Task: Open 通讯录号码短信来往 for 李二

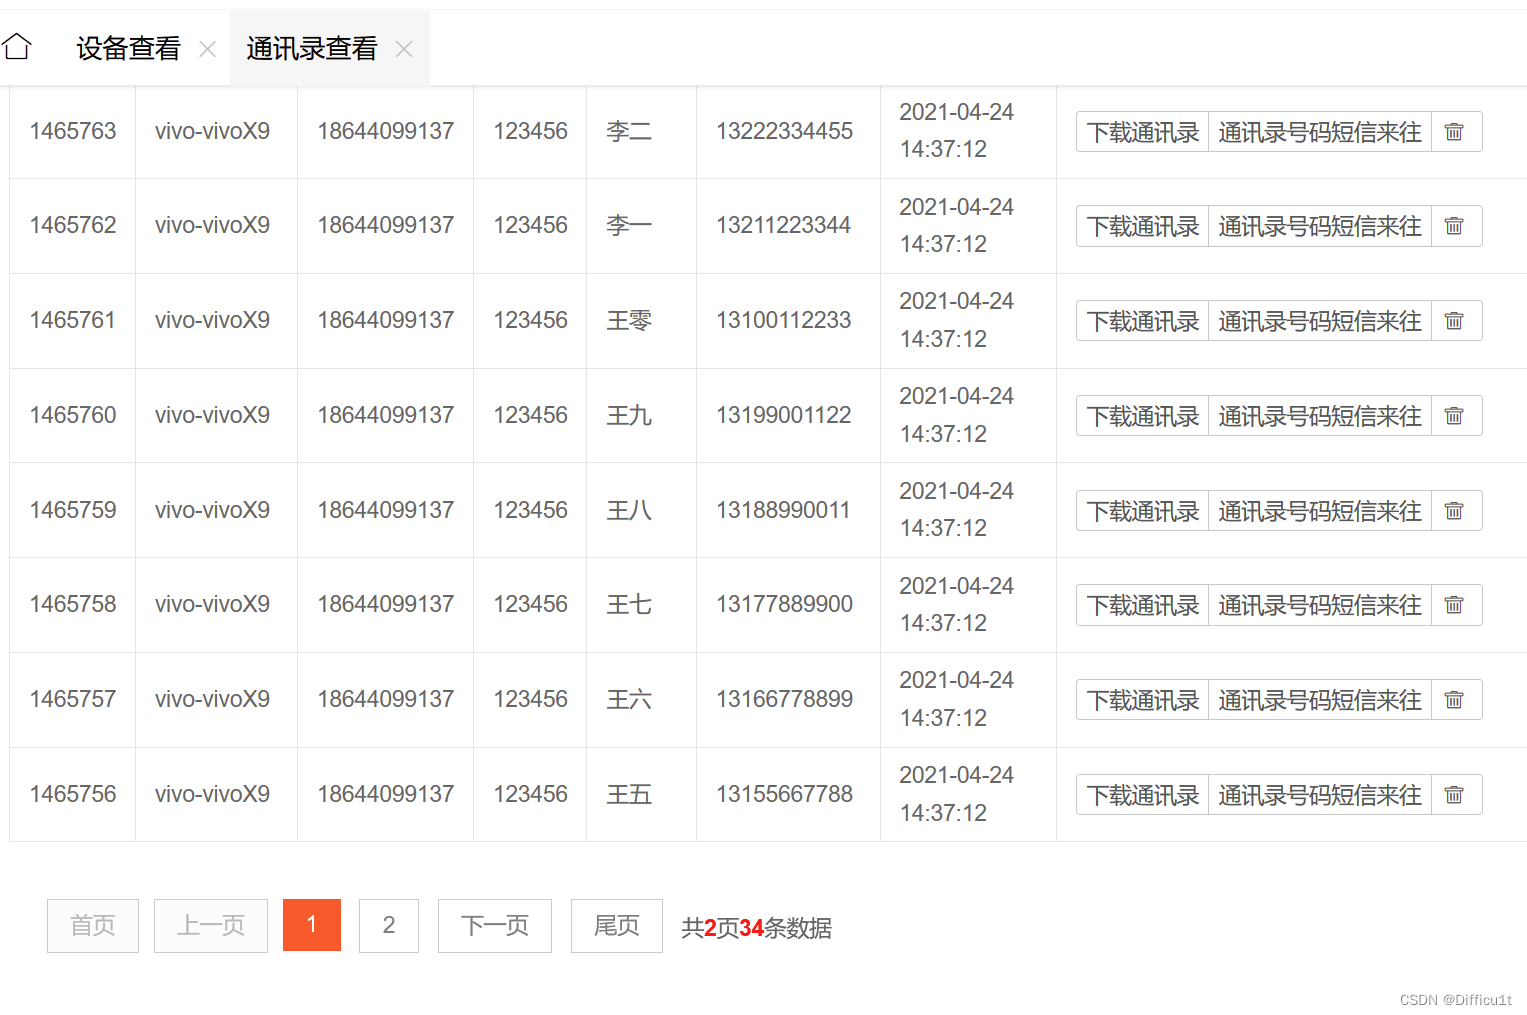Action: pos(1320,132)
